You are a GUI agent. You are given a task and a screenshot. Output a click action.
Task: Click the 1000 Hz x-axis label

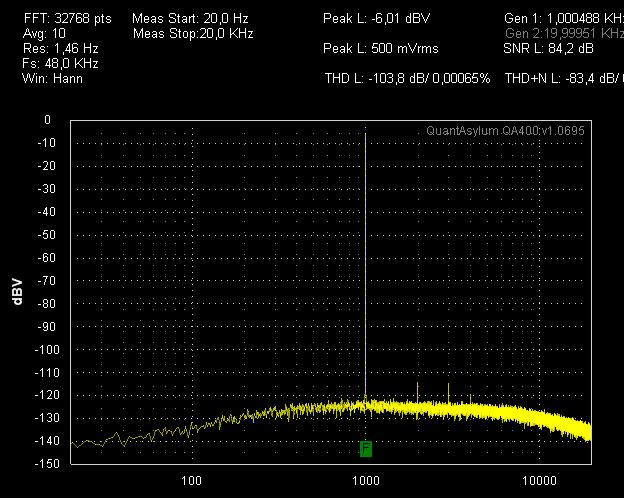click(366, 480)
